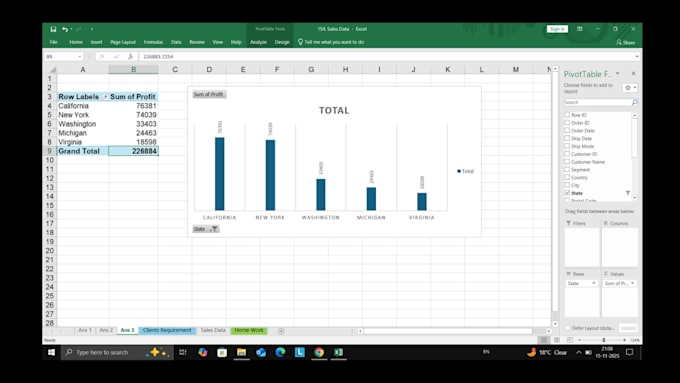The width and height of the screenshot is (680, 383).
Task: Select the California bar in the chart
Action: click(220, 174)
